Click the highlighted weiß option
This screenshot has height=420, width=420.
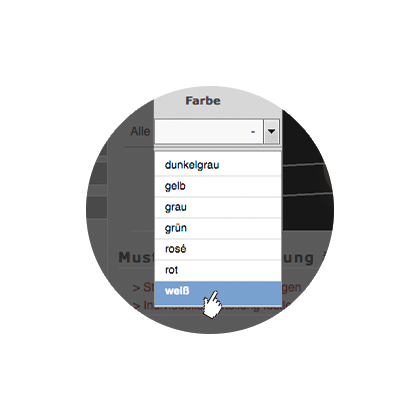(217, 292)
